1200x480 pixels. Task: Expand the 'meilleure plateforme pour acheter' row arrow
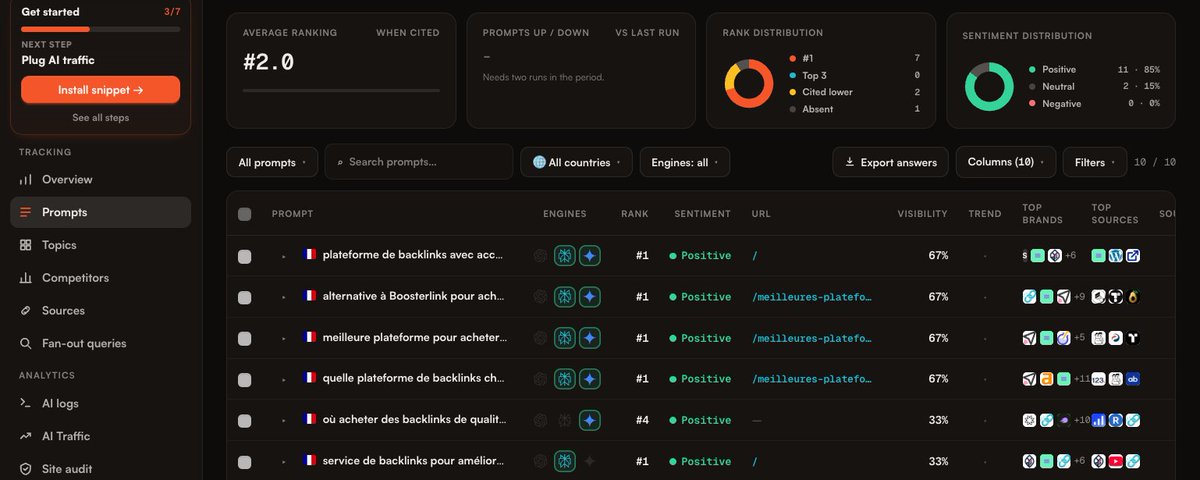tap(284, 338)
